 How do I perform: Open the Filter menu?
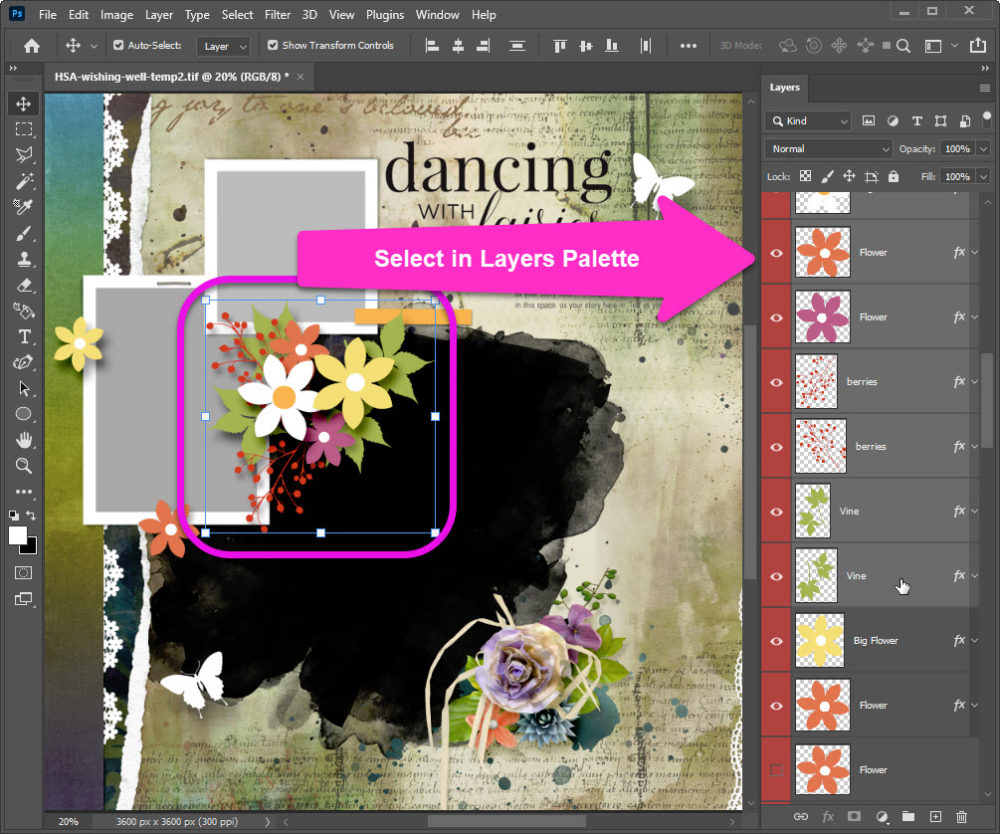[x=278, y=15]
